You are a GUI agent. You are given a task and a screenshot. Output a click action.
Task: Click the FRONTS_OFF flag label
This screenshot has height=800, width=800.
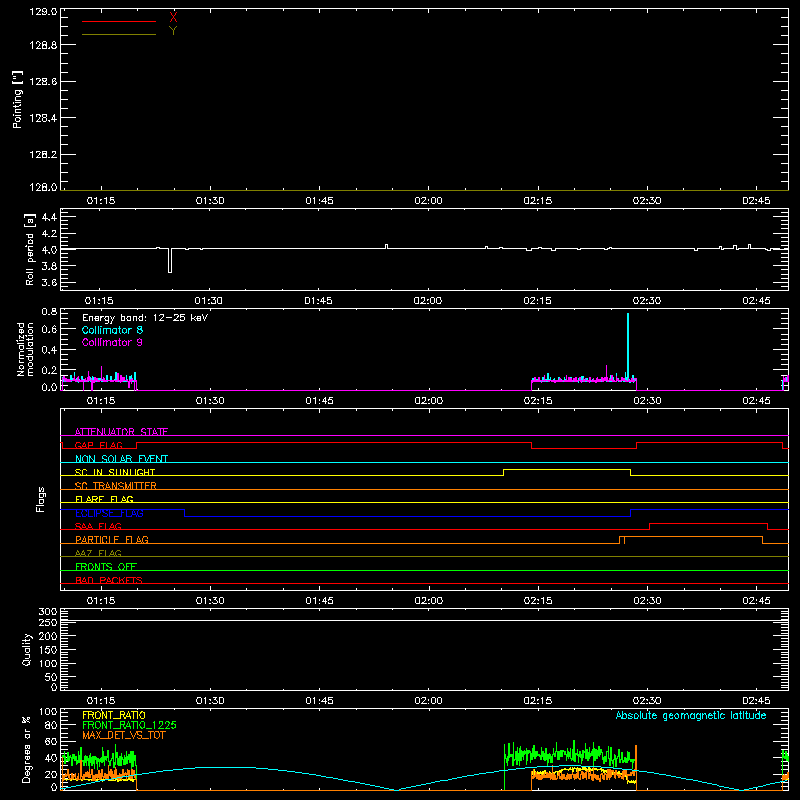click(x=106, y=567)
